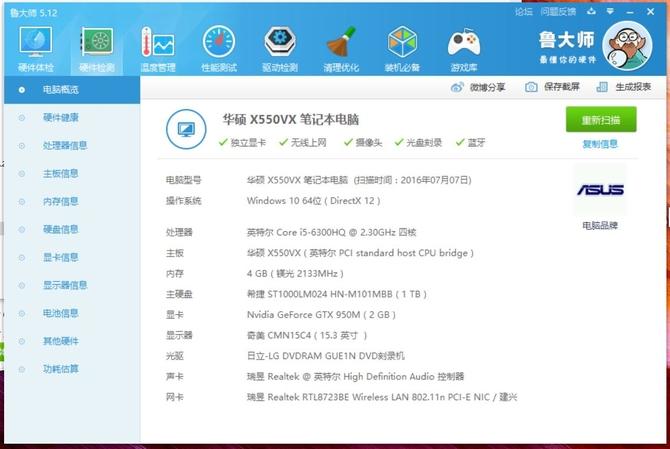The width and height of the screenshot is (670, 449).
Task: Click the 奇美 CMN15C4 display value
Action: [x=307, y=335]
